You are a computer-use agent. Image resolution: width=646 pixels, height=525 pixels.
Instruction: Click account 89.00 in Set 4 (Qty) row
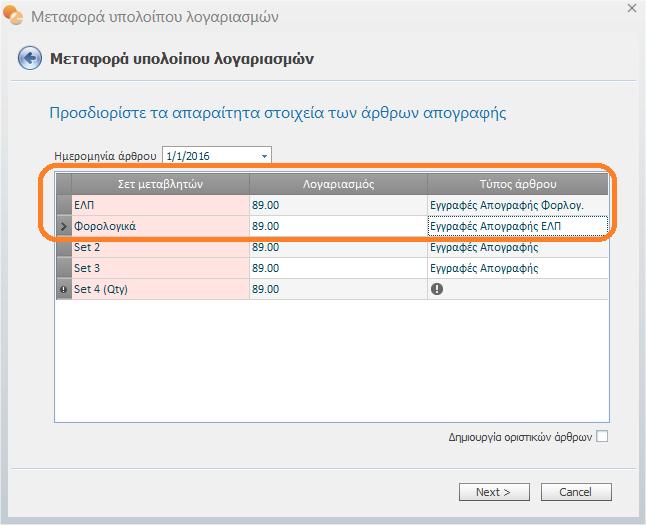338,289
